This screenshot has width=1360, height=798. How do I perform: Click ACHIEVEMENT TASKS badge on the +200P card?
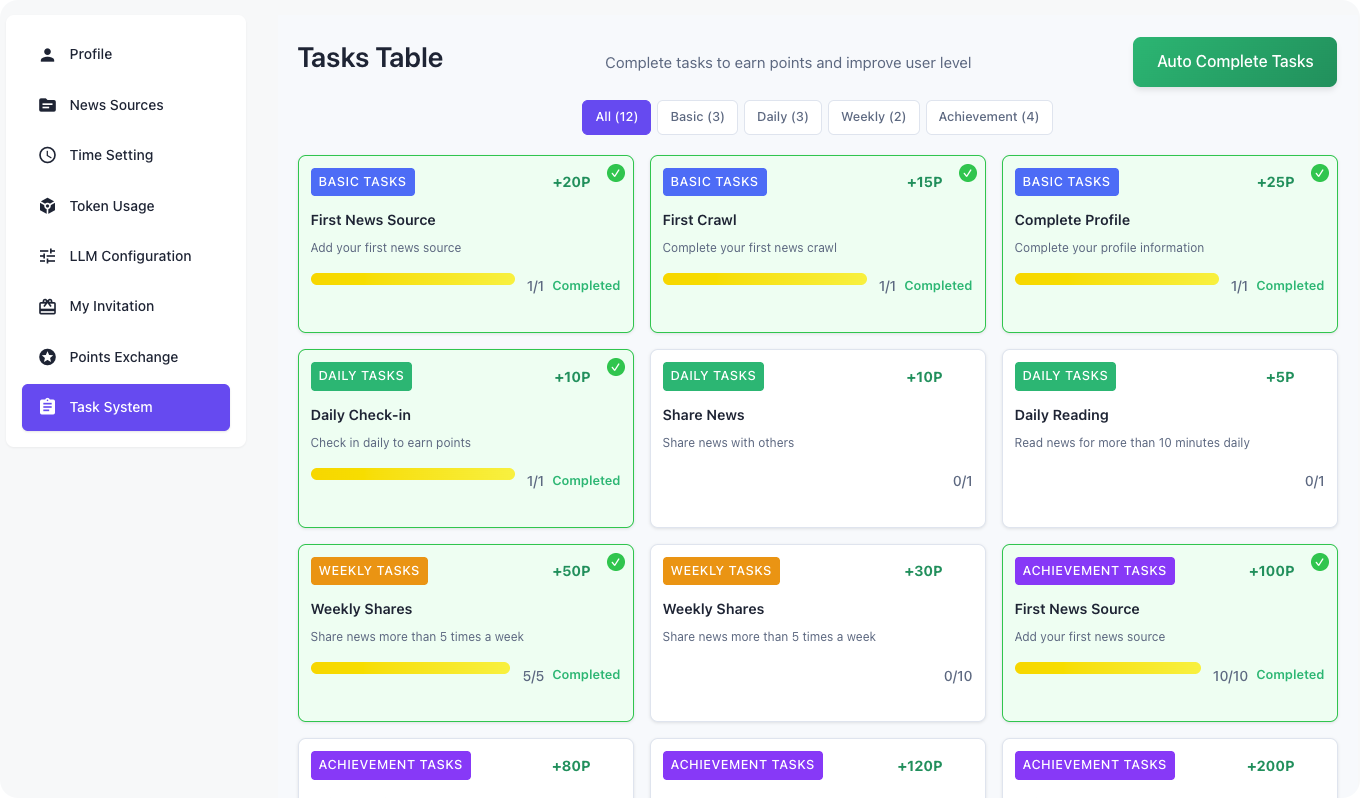pyautogui.click(x=1095, y=765)
